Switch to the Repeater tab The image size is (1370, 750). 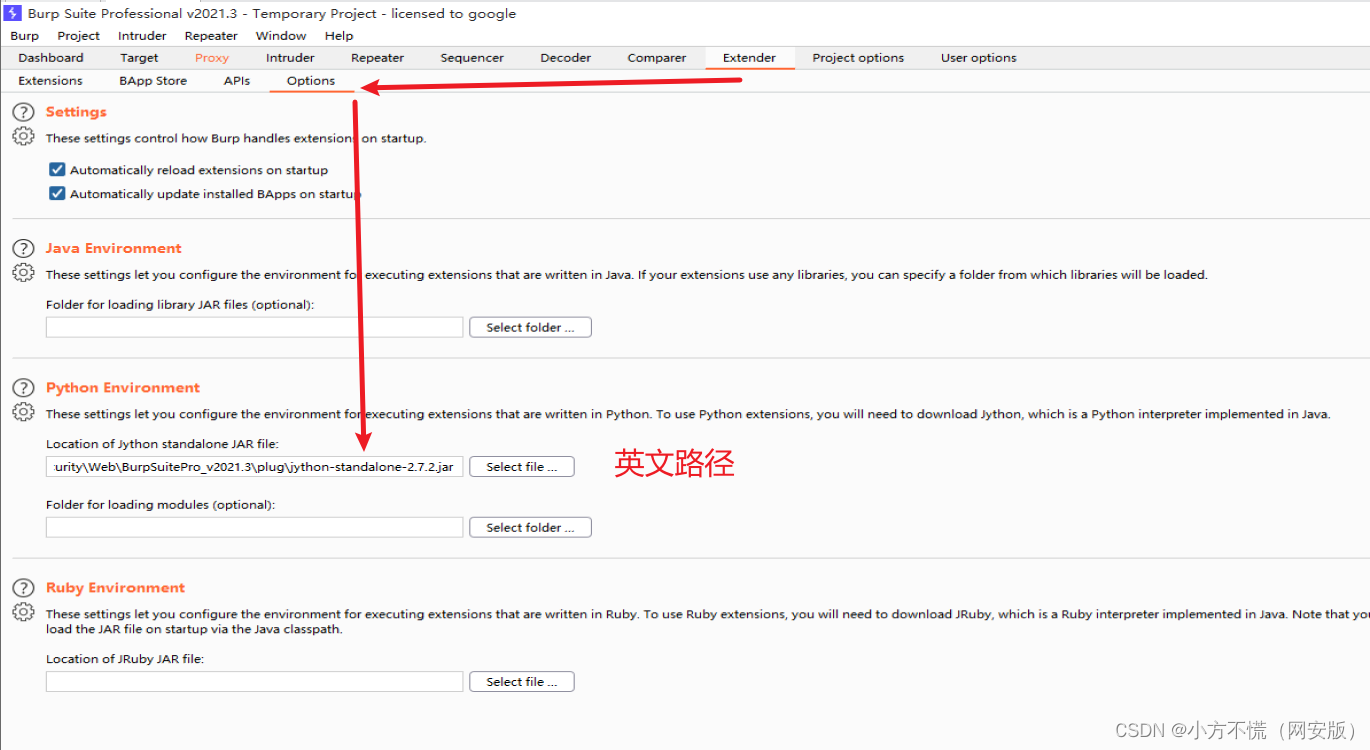pyautogui.click(x=377, y=58)
